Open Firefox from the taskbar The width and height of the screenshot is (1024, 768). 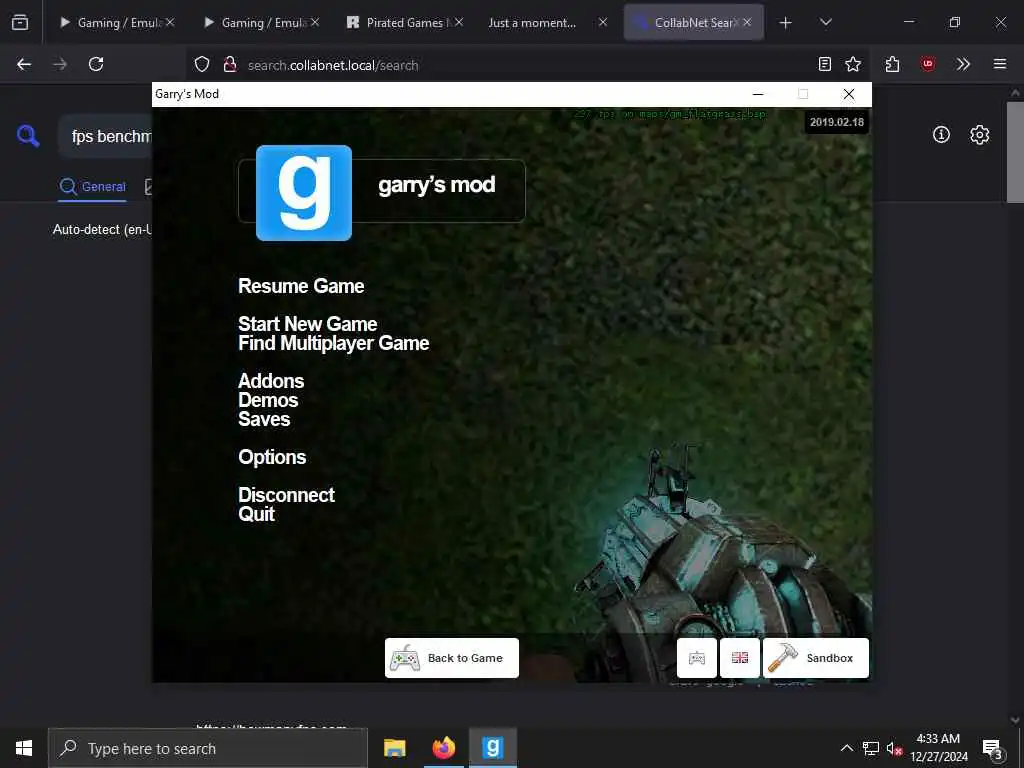(443, 748)
